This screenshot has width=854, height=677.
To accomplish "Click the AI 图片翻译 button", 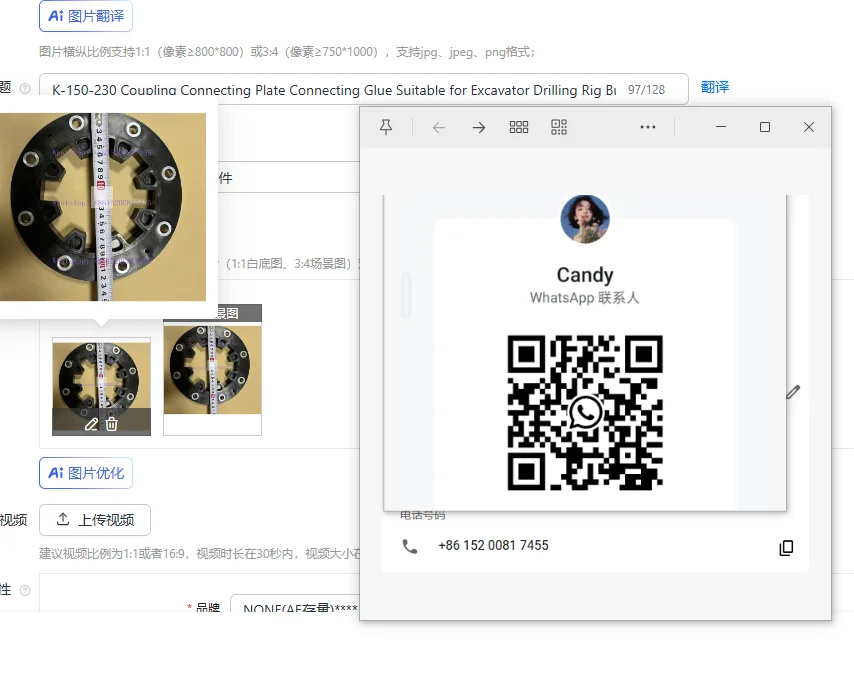I will [86, 16].
